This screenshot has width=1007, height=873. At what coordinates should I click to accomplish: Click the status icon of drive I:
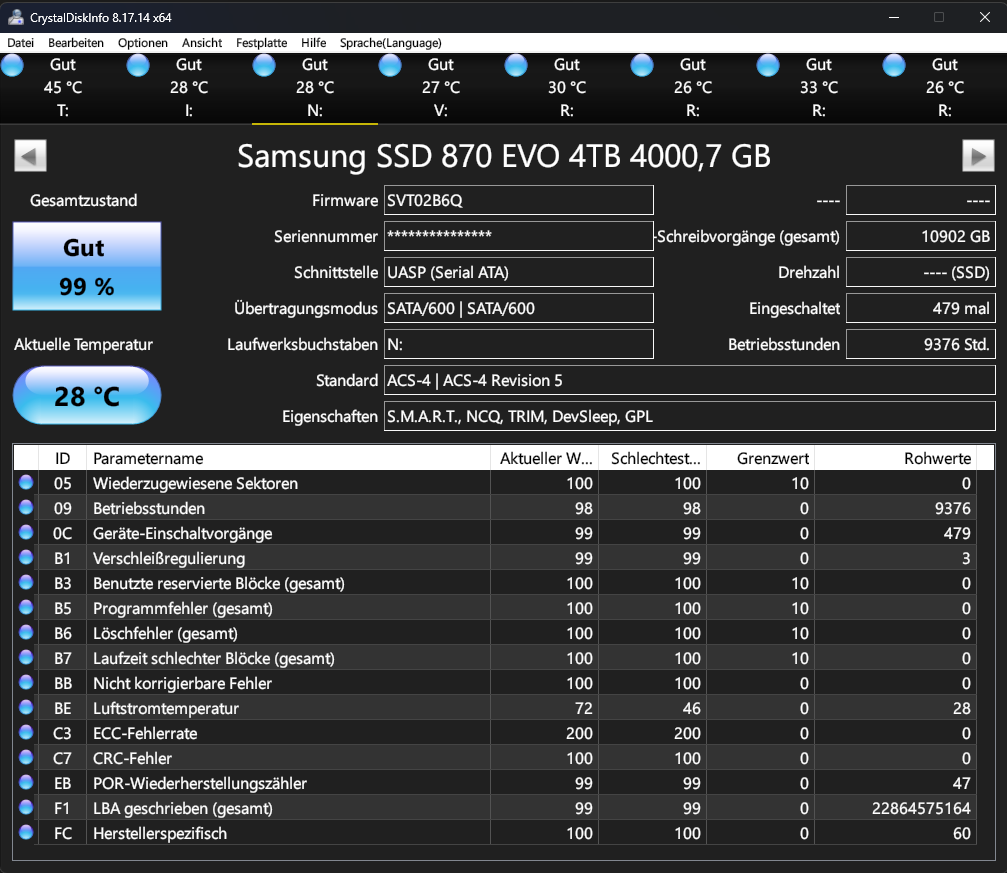(x=138, y=66)
